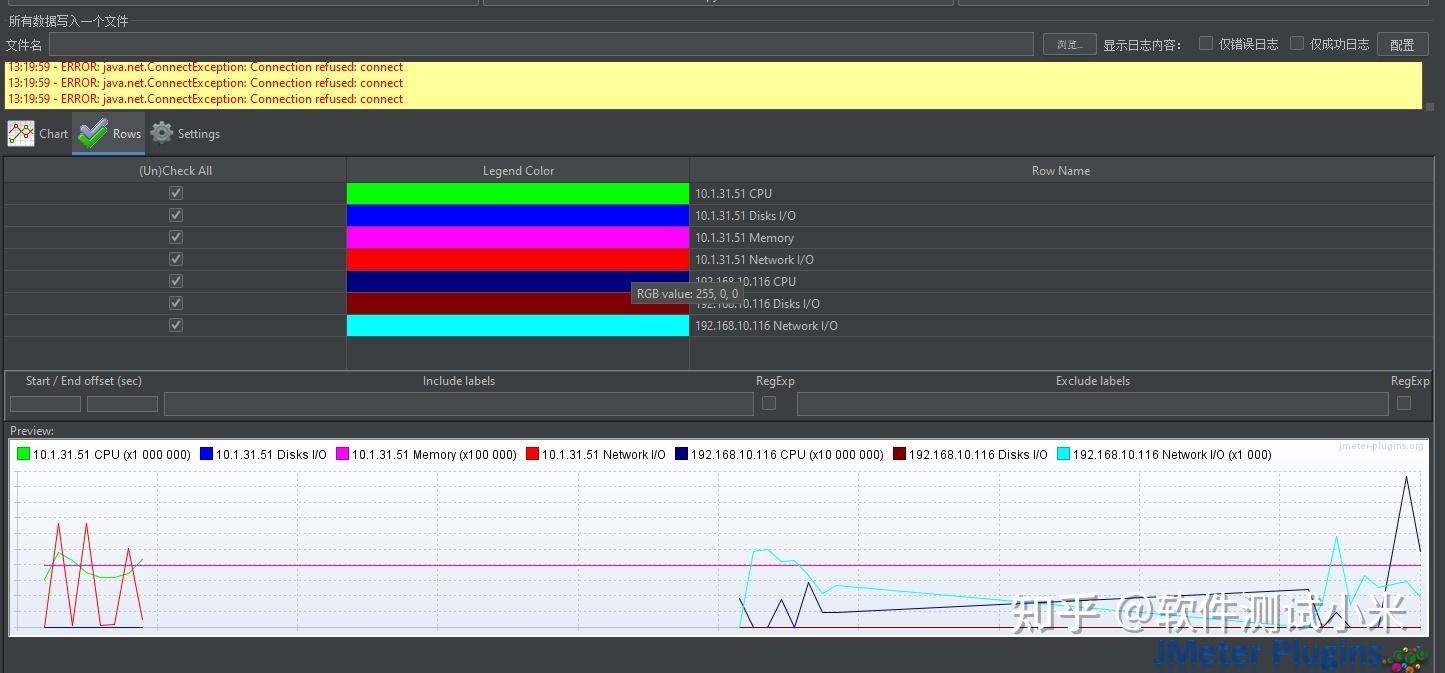The height and width of the screenshot is (673, 1445).
Task: Click the Legend Color column header
Action: [x=518, y=170]
